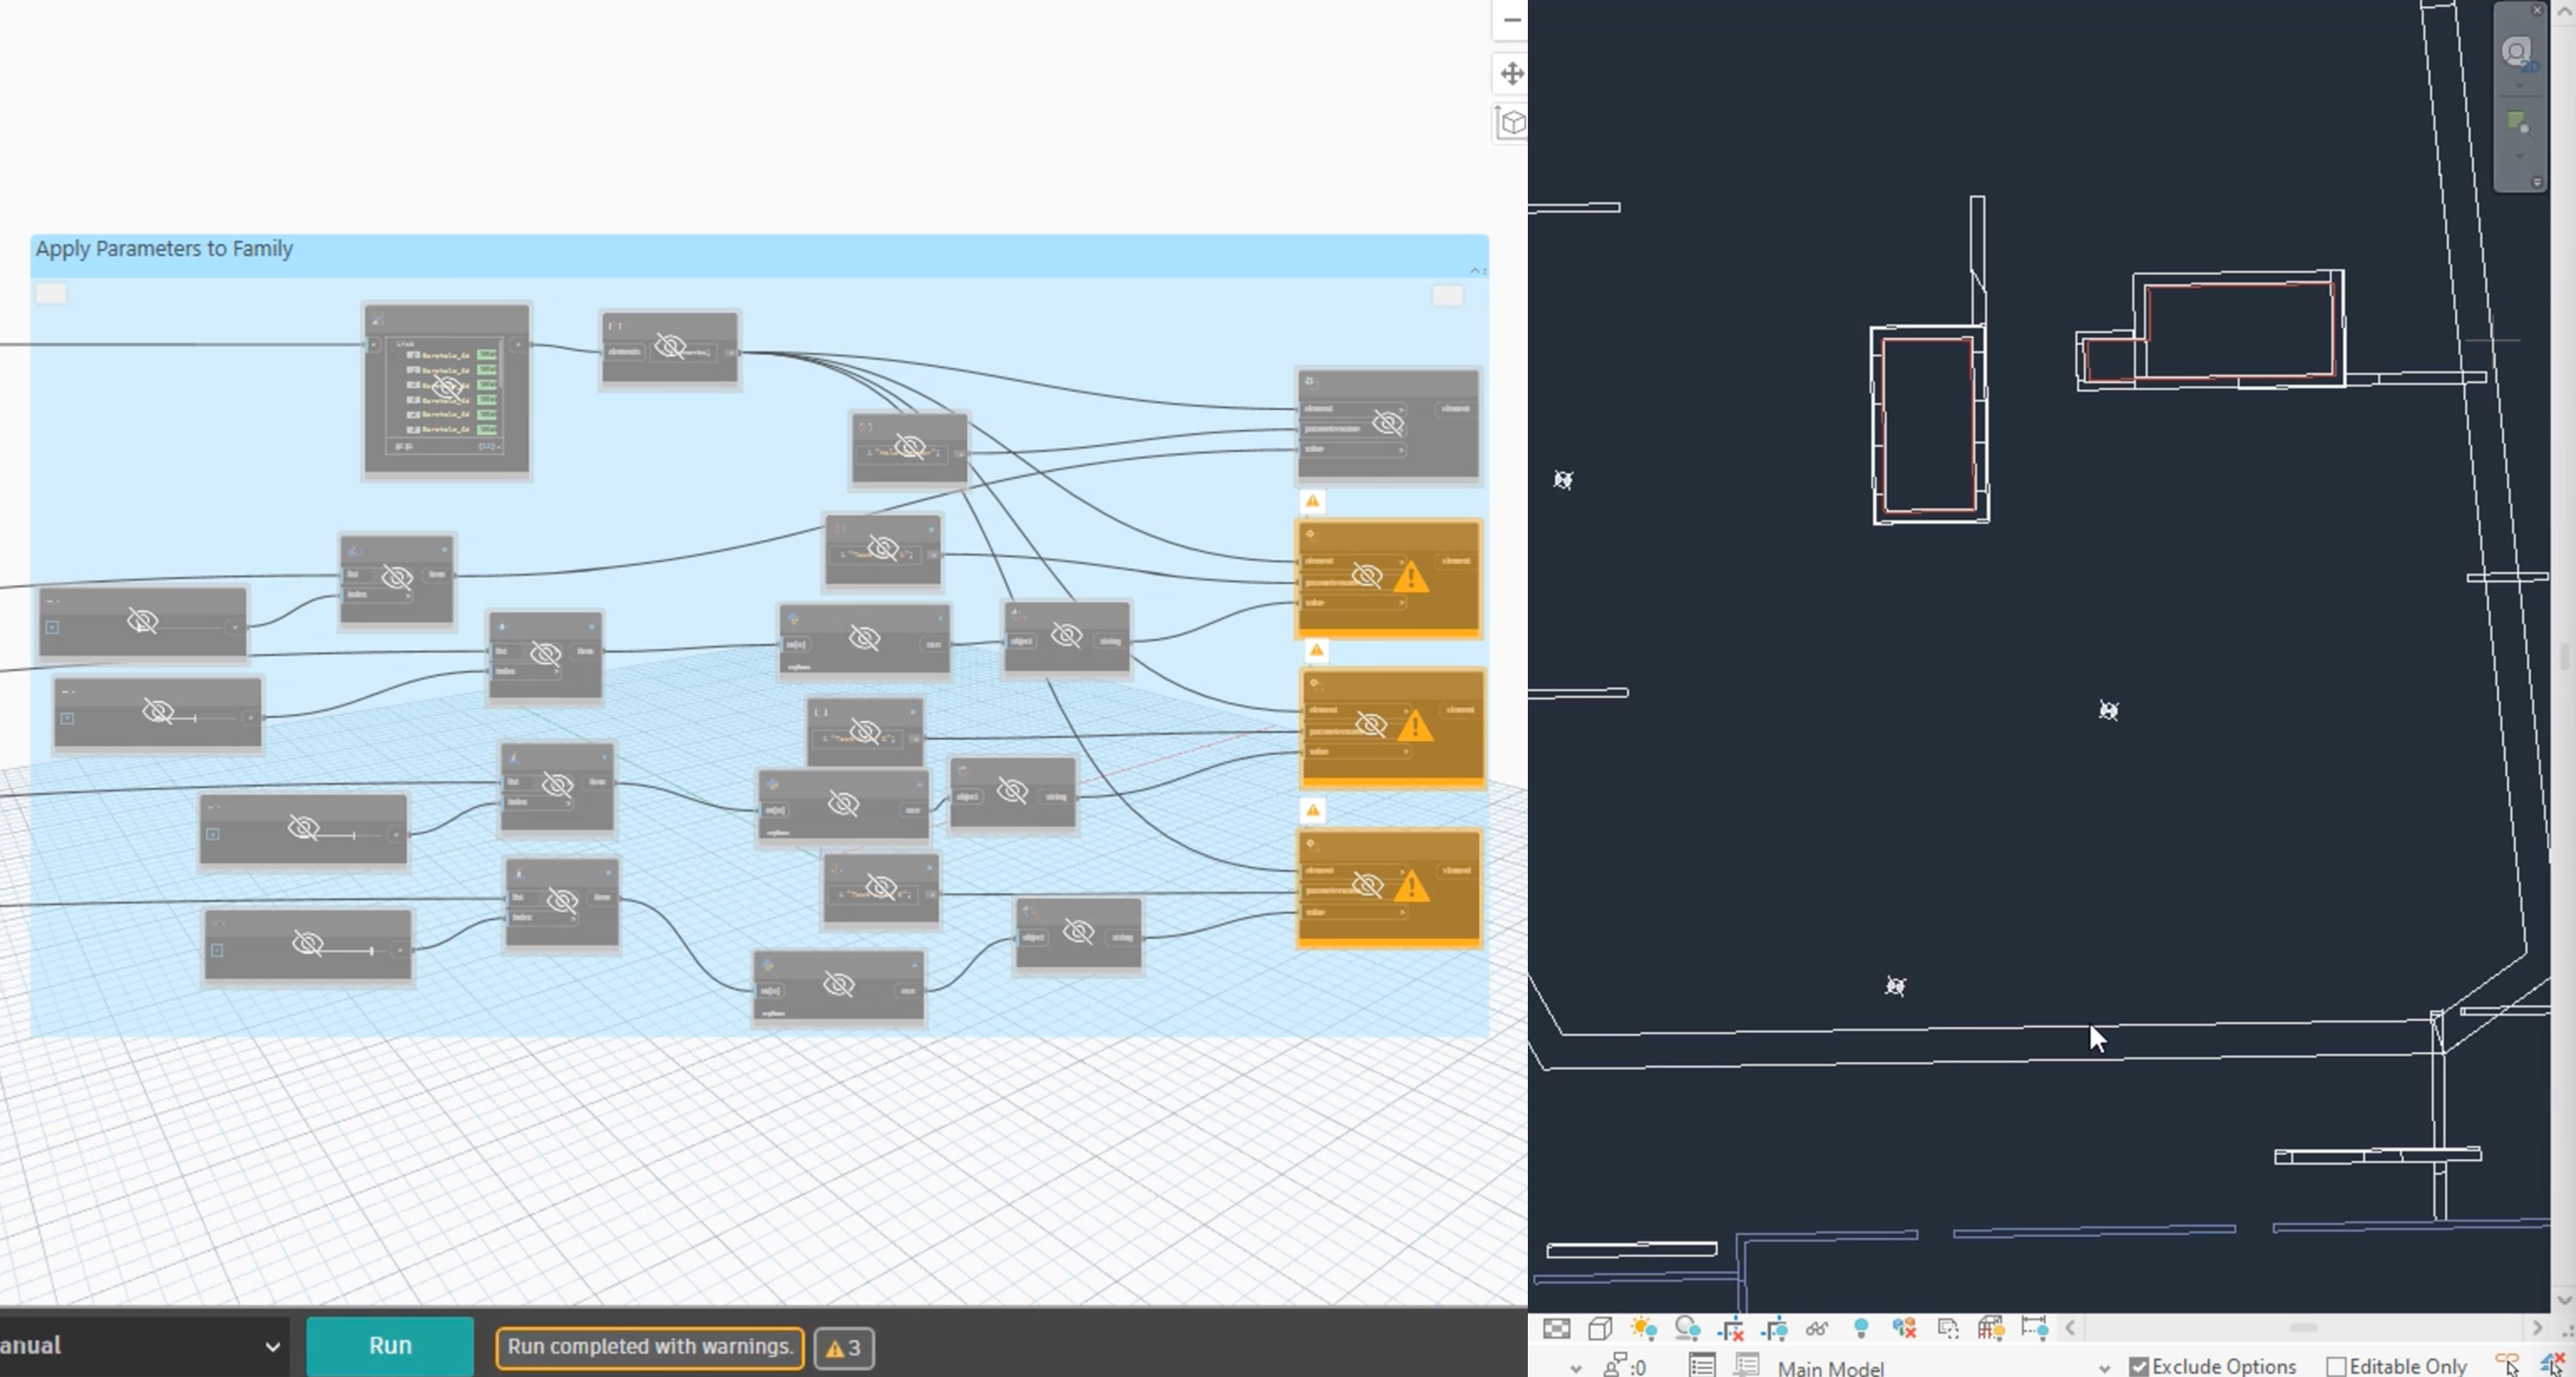Open the Design Options icon in status bar
The height and width of the screenshot is (1377, 2576).
click(x=1702, y=1365)
